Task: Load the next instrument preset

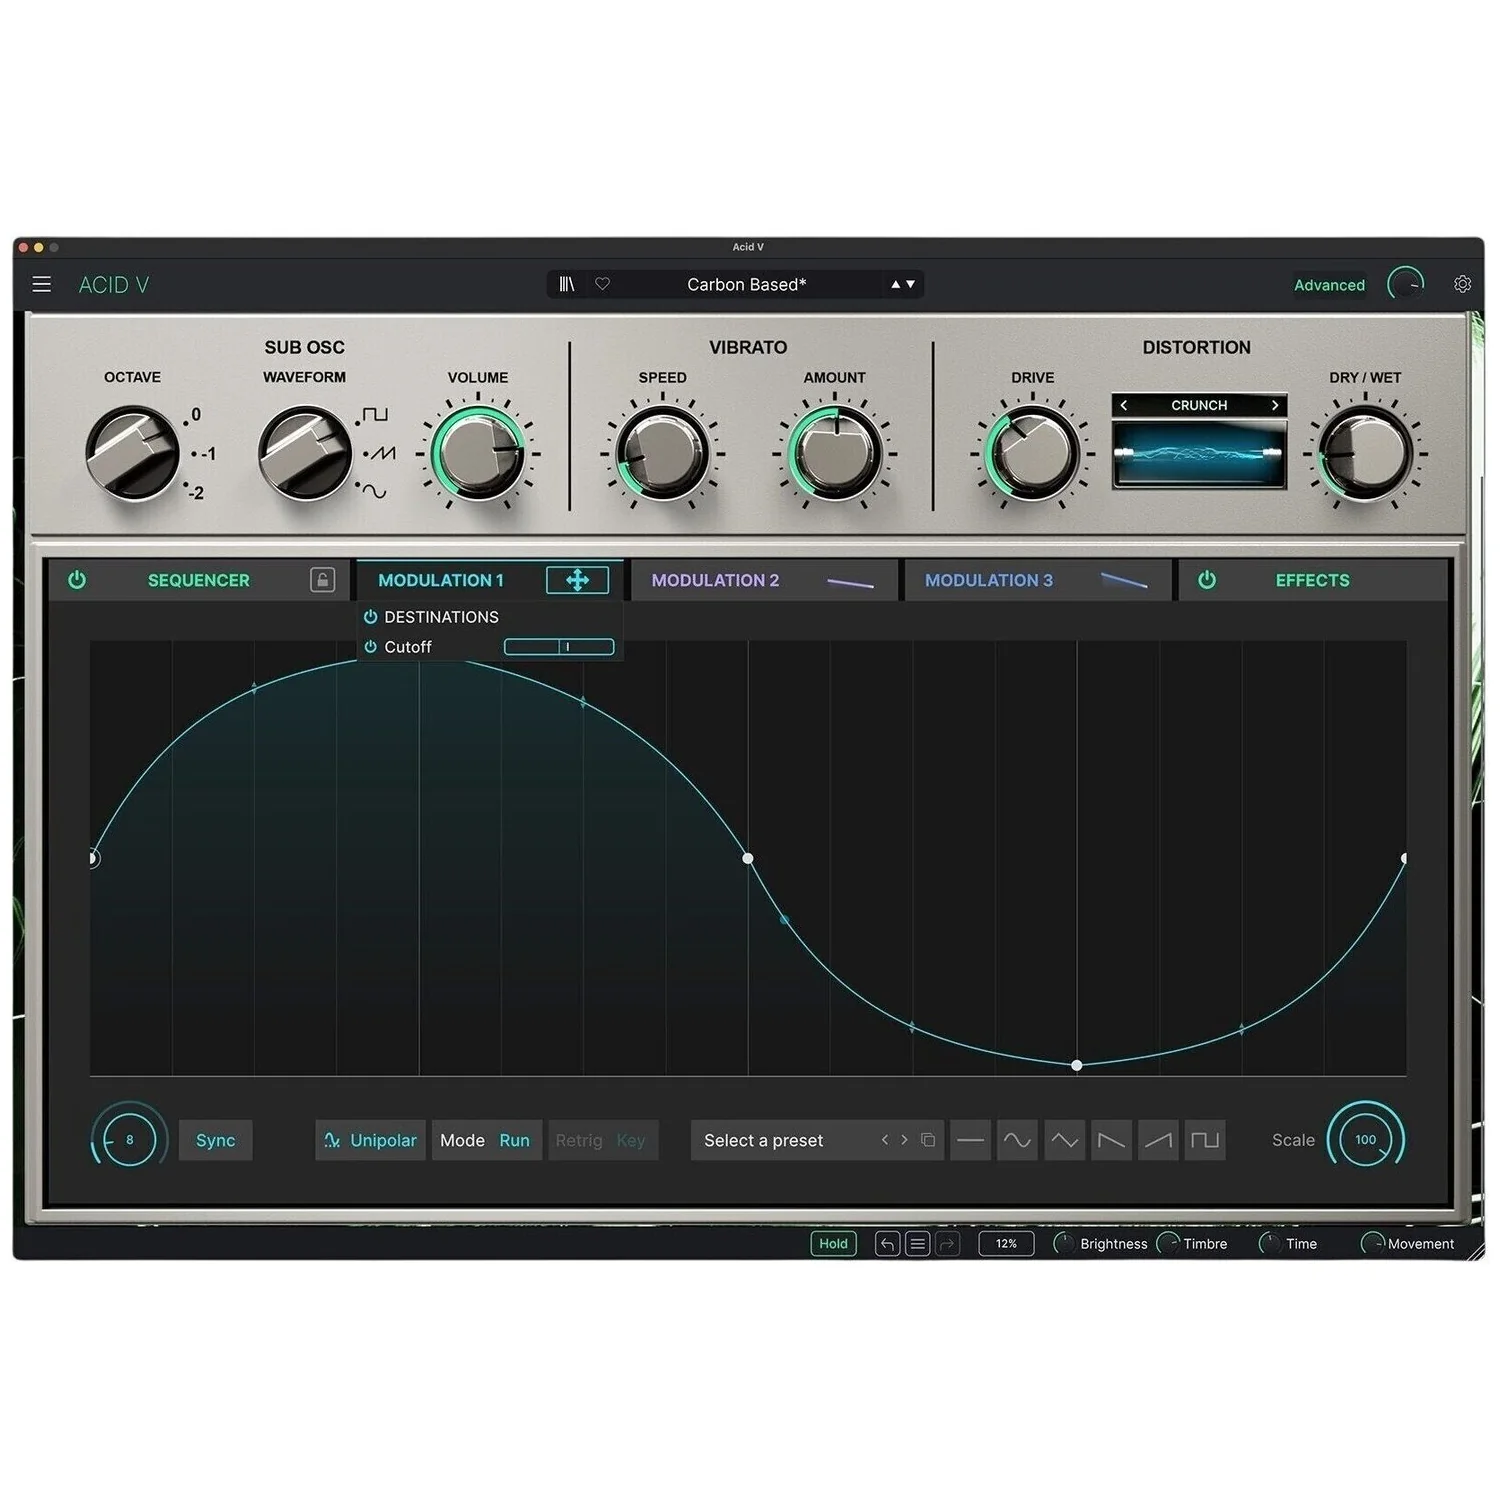Action: point(910,285)
